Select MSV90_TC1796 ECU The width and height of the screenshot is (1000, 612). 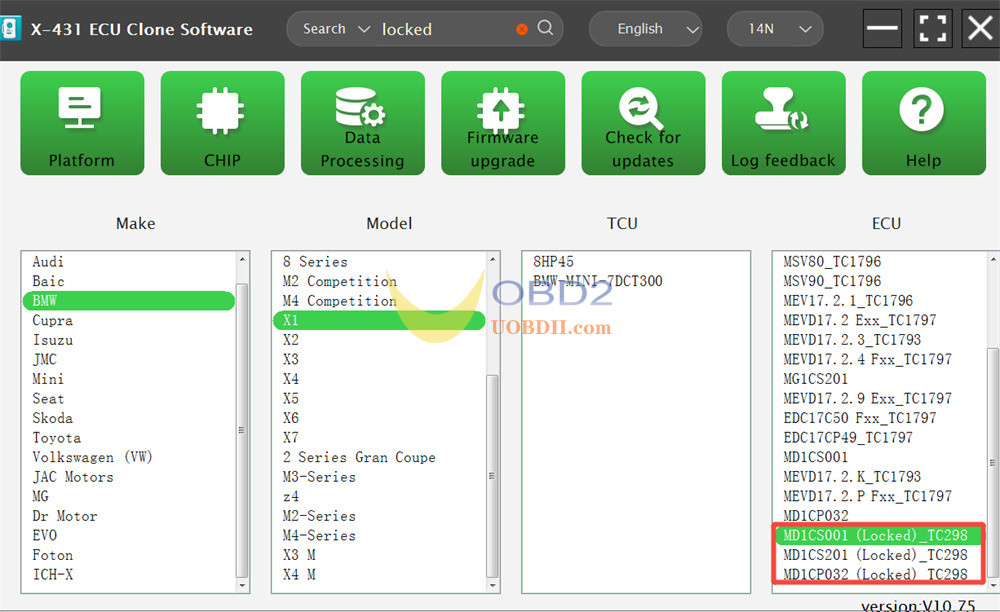coord(832,281)
